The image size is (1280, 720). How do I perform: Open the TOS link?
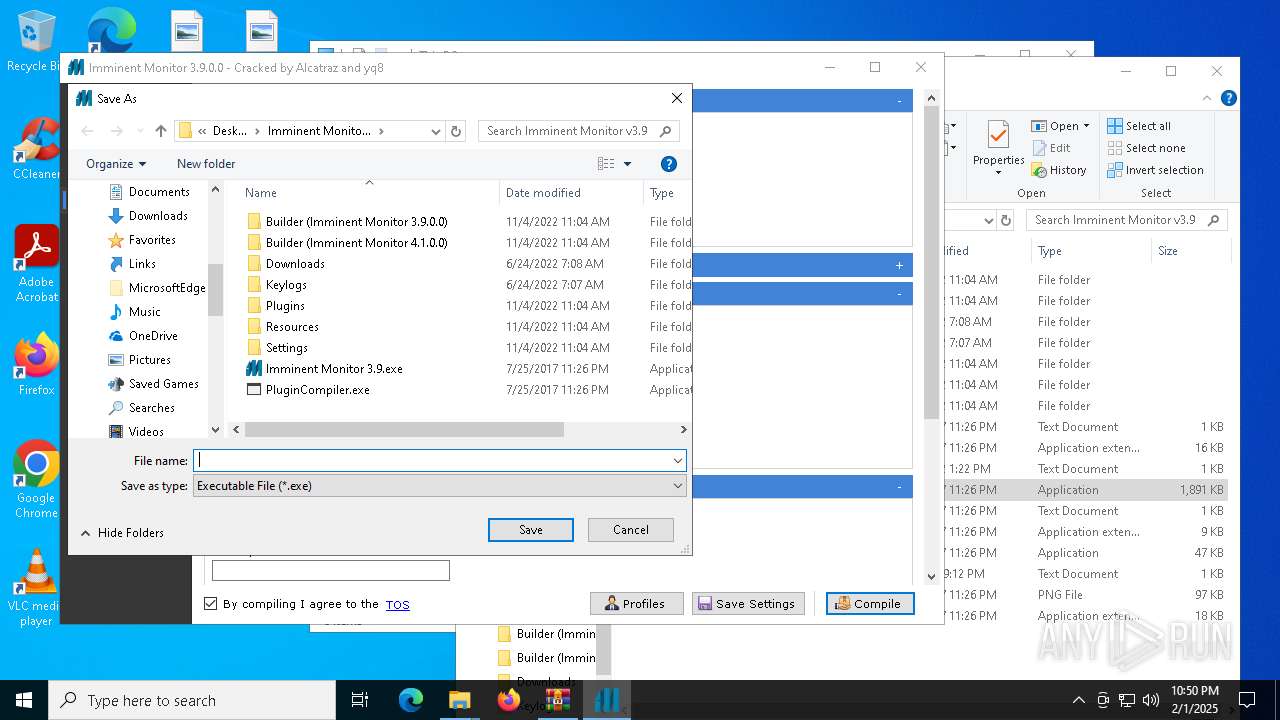(398, 605)
